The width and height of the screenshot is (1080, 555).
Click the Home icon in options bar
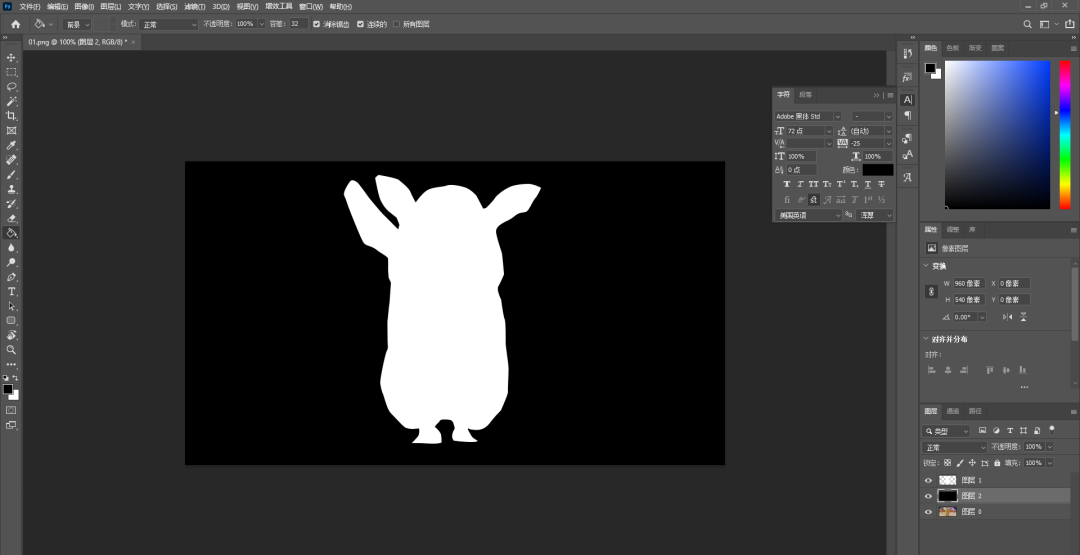[15, 24]
